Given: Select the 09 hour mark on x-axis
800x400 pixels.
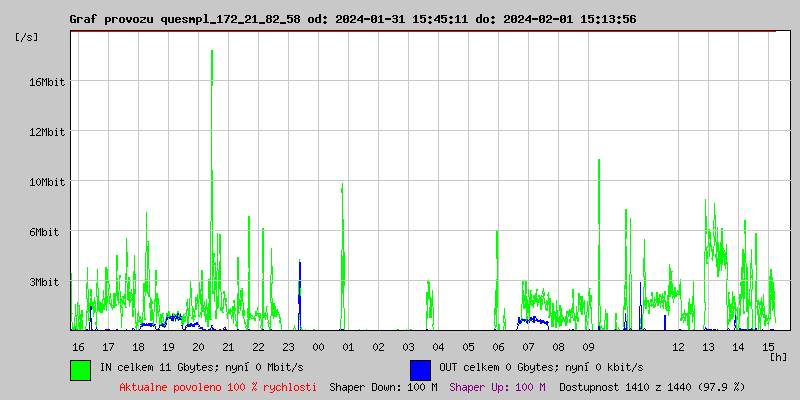Looking at the screenshot, I should (588, 346).
